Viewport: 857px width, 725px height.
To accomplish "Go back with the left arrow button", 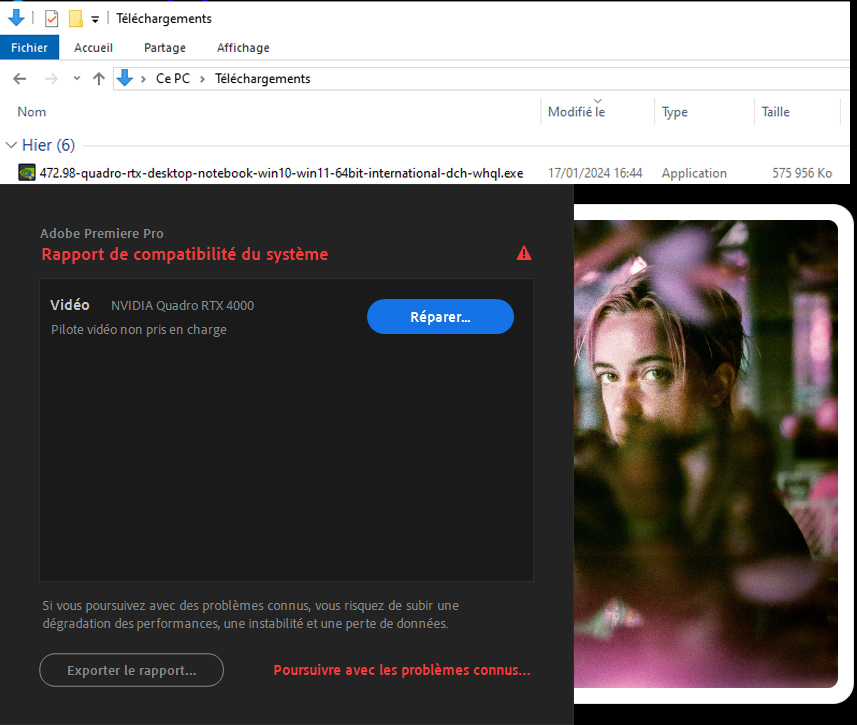I will tap(20, 79).
